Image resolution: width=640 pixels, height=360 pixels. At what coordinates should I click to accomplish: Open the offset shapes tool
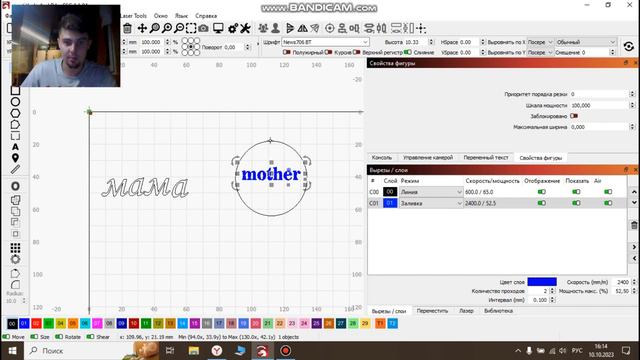pyautogui.click(x=15, y=186)
